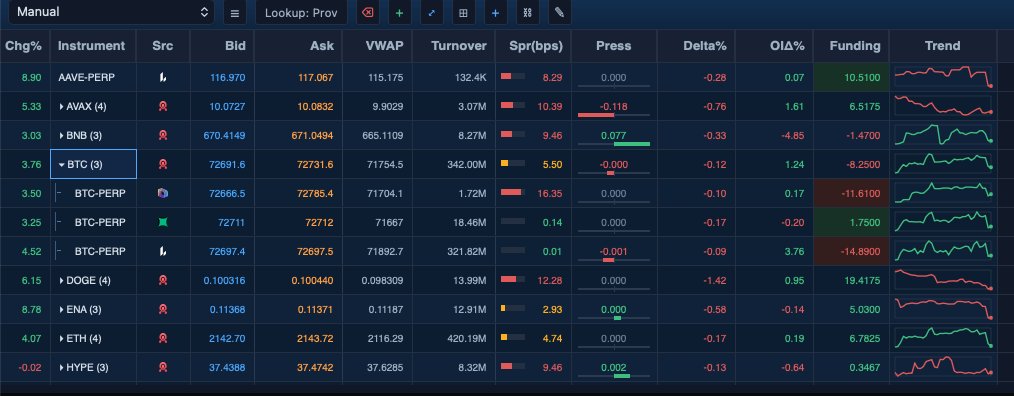Expand the HYPE (3) group
Screen dimensions: 1014x396
click(x=61, y=368)
